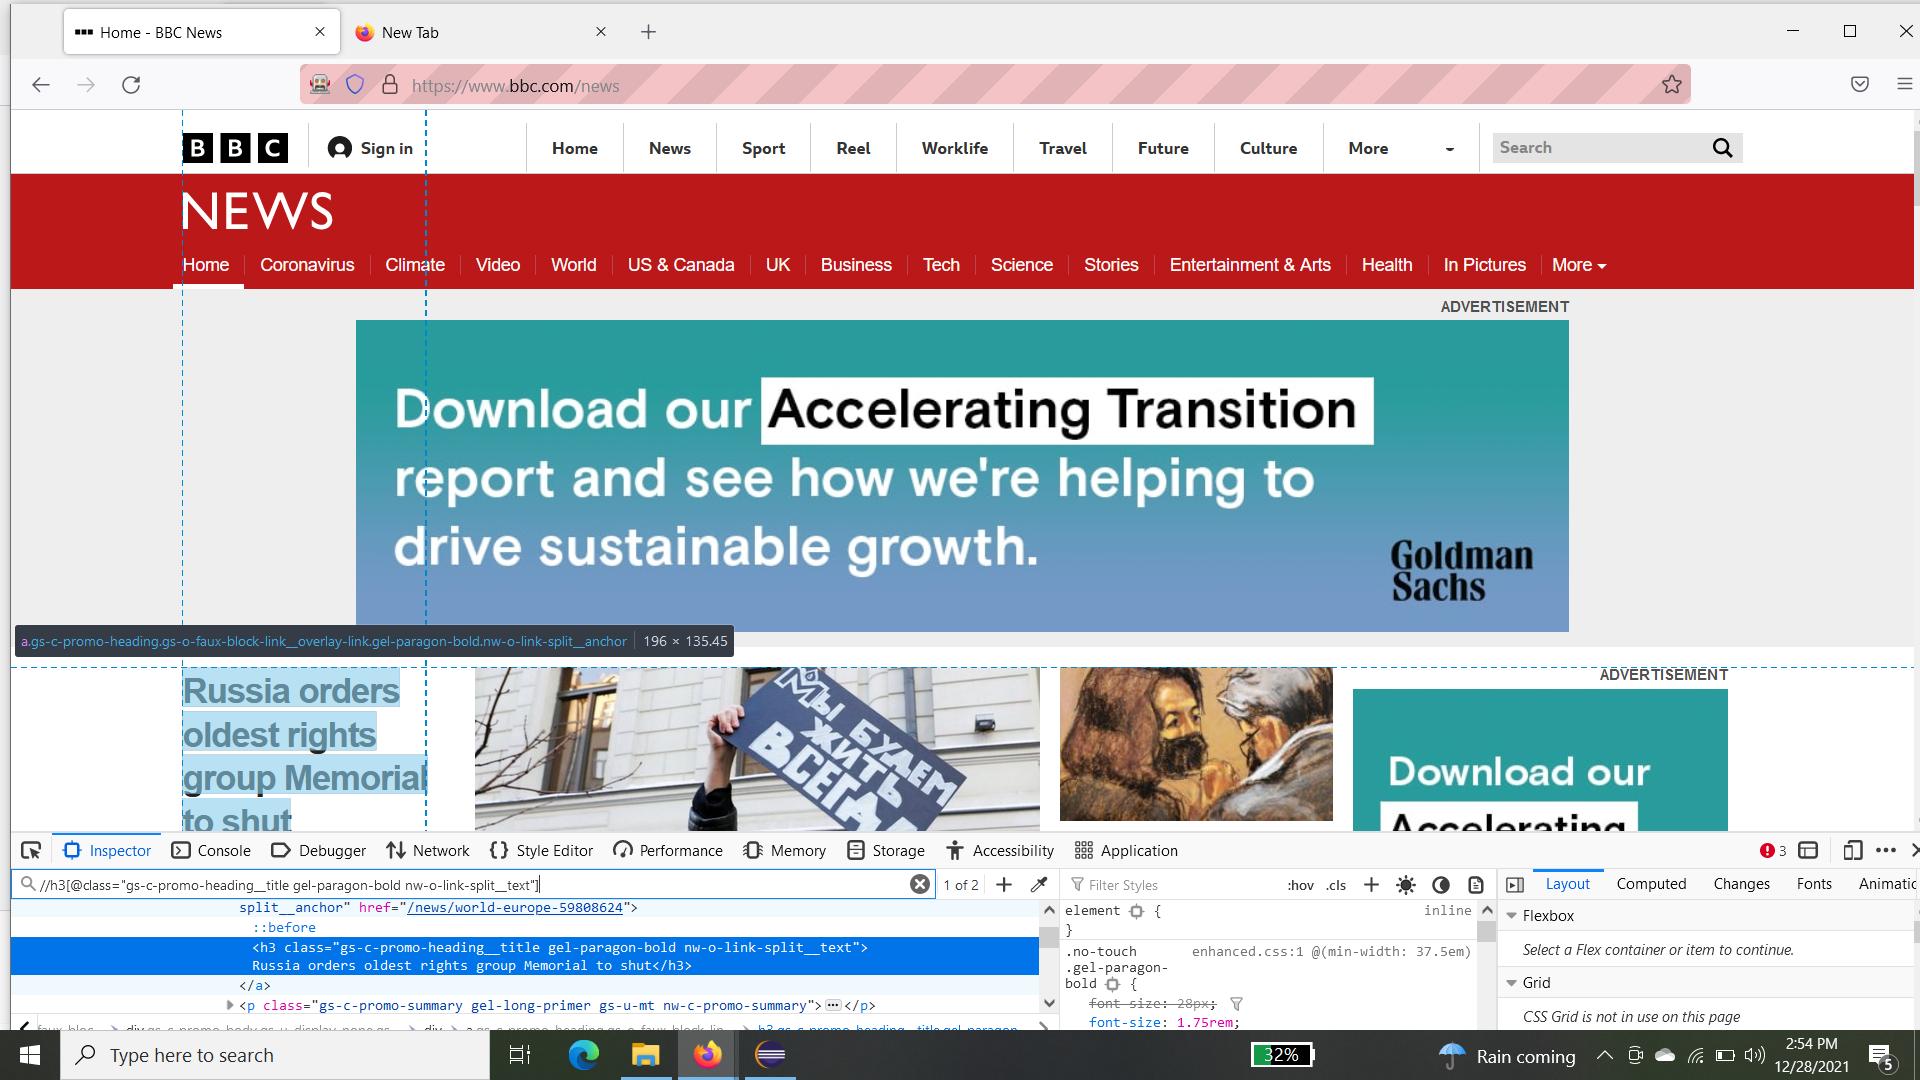Click the BBC Search input field
This screenshot has width=1920, height=1080.
[1601, 148]
